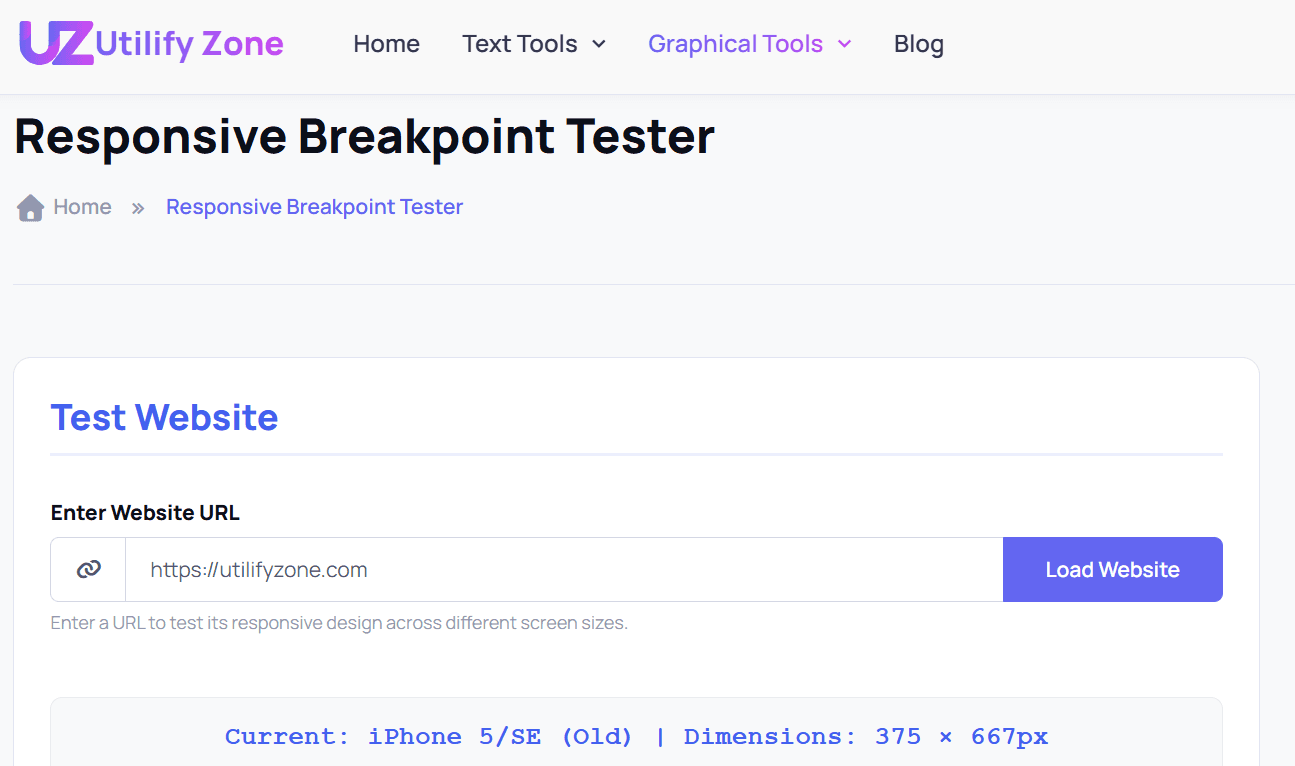Click the Load Website button
1295x766 pixels.
[1112, 568]
